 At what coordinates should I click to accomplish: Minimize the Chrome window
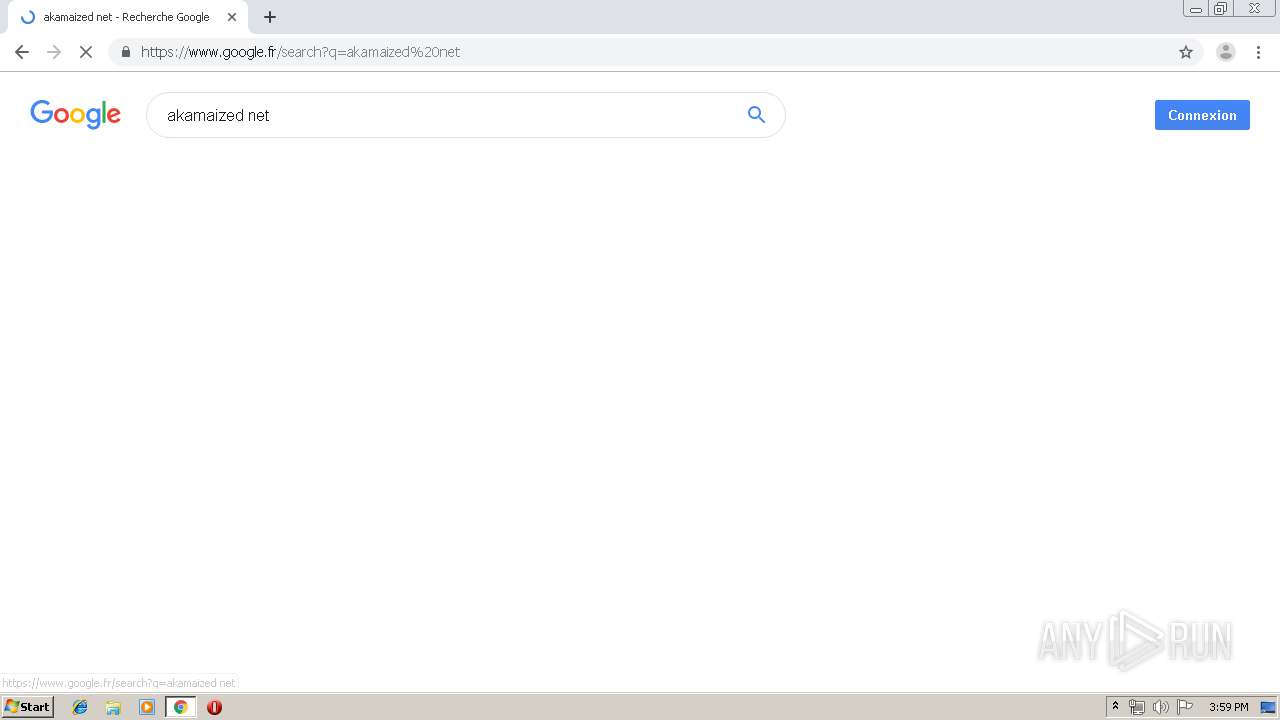click(1196, 9)
